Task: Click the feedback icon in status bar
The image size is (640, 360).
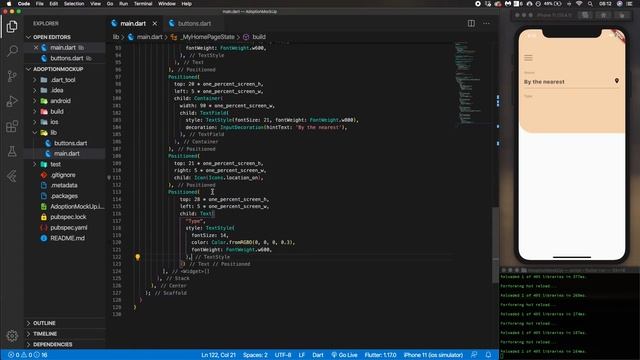Action: coord(474,355)
